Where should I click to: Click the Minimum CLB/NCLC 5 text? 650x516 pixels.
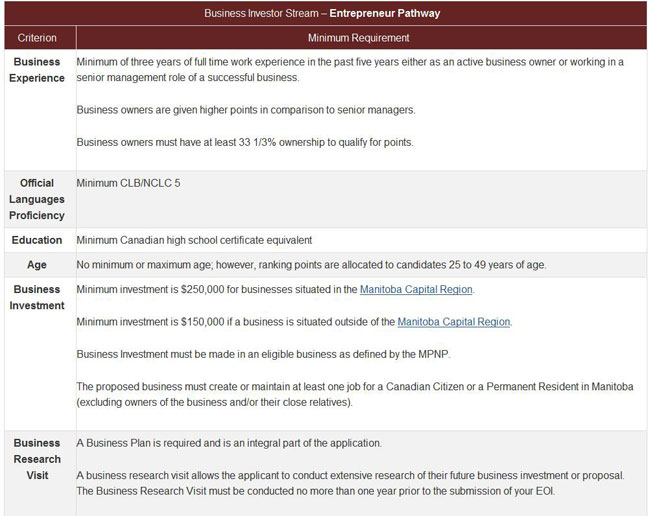(x=128, y=183)
